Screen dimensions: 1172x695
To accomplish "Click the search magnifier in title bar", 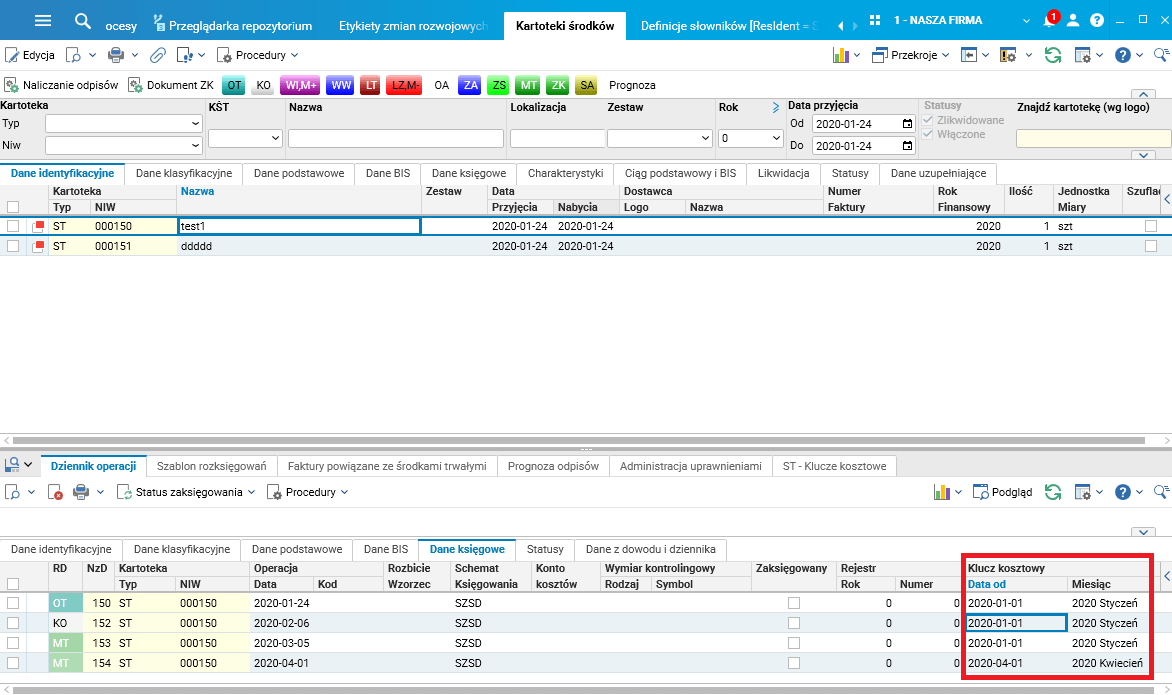I will pyautogui.click(x=83, y=21).
